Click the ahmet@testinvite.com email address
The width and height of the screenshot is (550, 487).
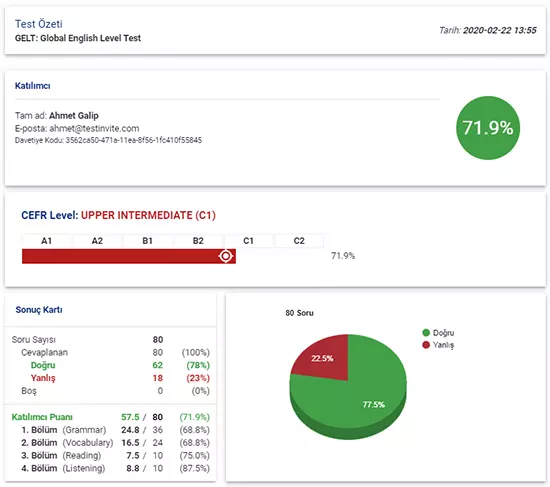pos(94,128)
